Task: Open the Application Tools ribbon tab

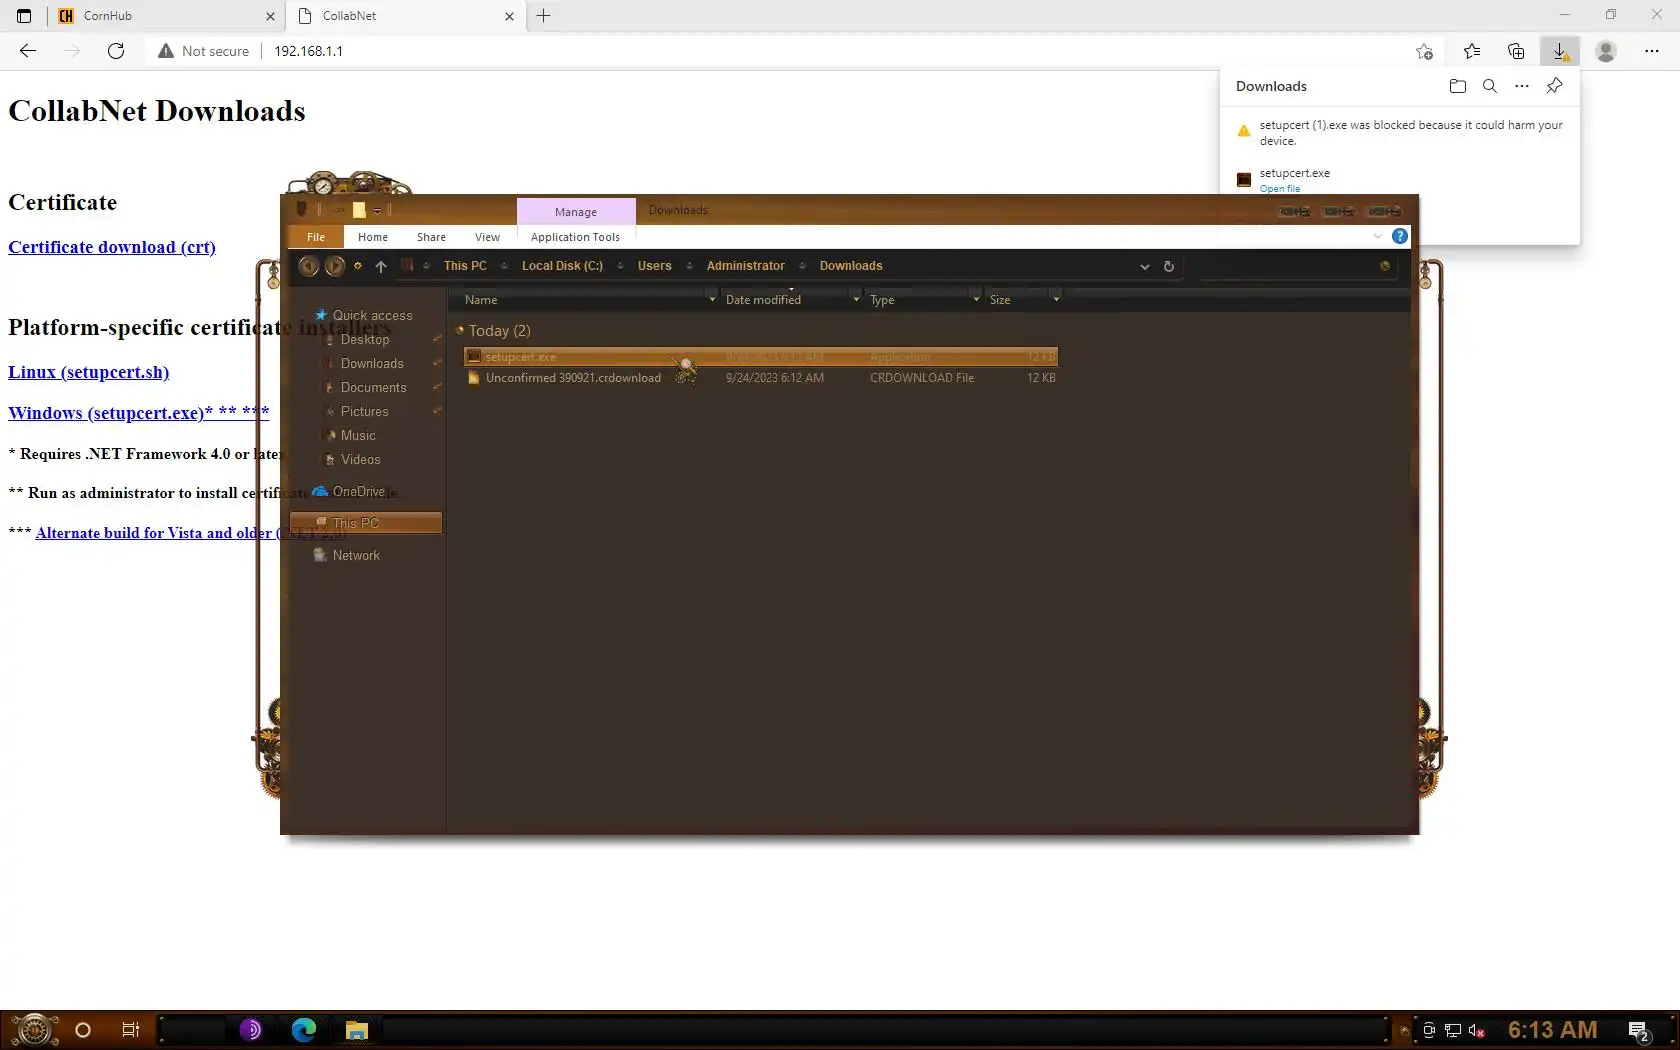Action: pos(575,237)
